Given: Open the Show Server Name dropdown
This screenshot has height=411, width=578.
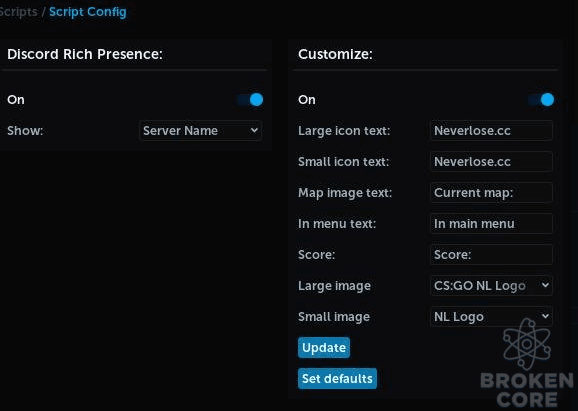Looking at the screenshot, I should pos(201,130).
